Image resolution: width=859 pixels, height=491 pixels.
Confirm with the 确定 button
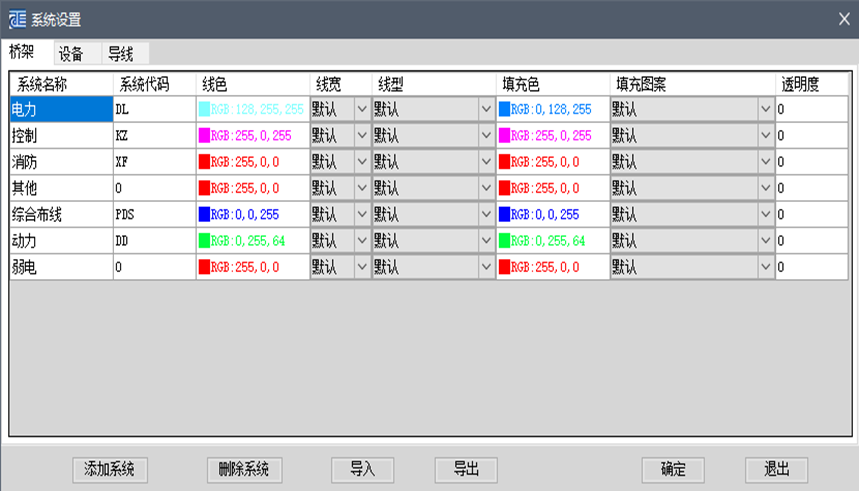[x=673, y=470]
